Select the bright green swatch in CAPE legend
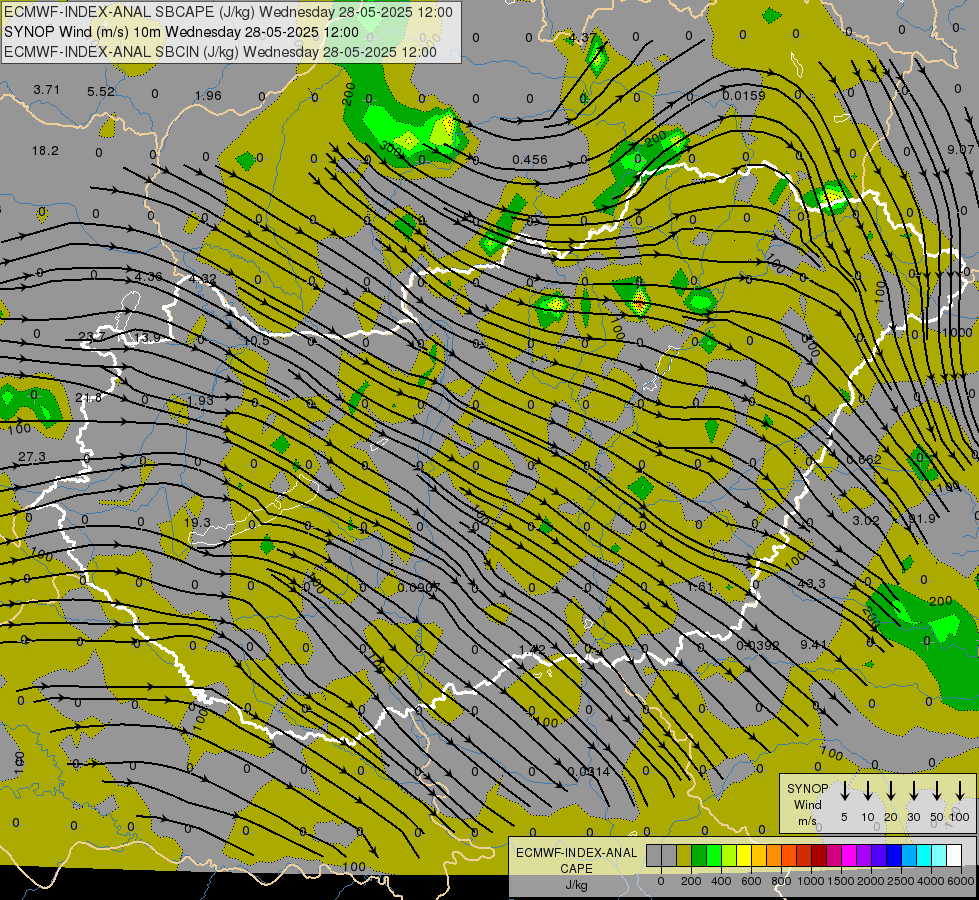Image resolution: width=979 pixels, height=900 pixels. tap(714, 856)
